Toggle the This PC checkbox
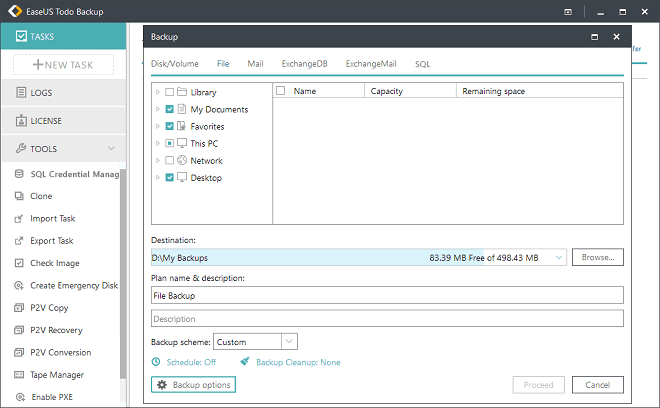This screenshot has height=408, width=660. [x=169, y=143]
